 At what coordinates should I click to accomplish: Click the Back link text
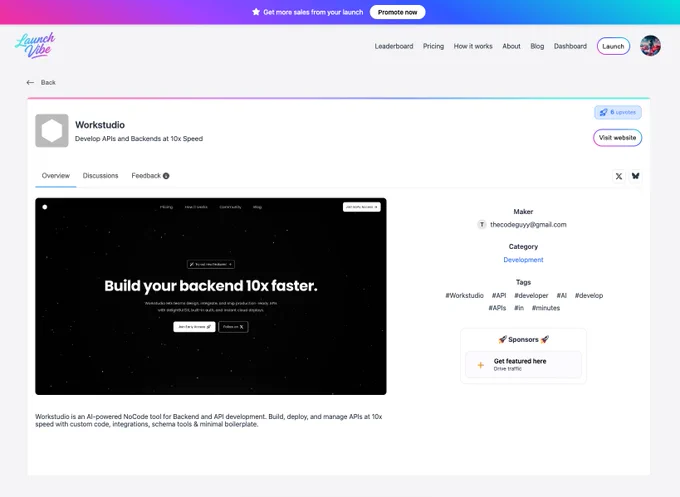(48, 82)
